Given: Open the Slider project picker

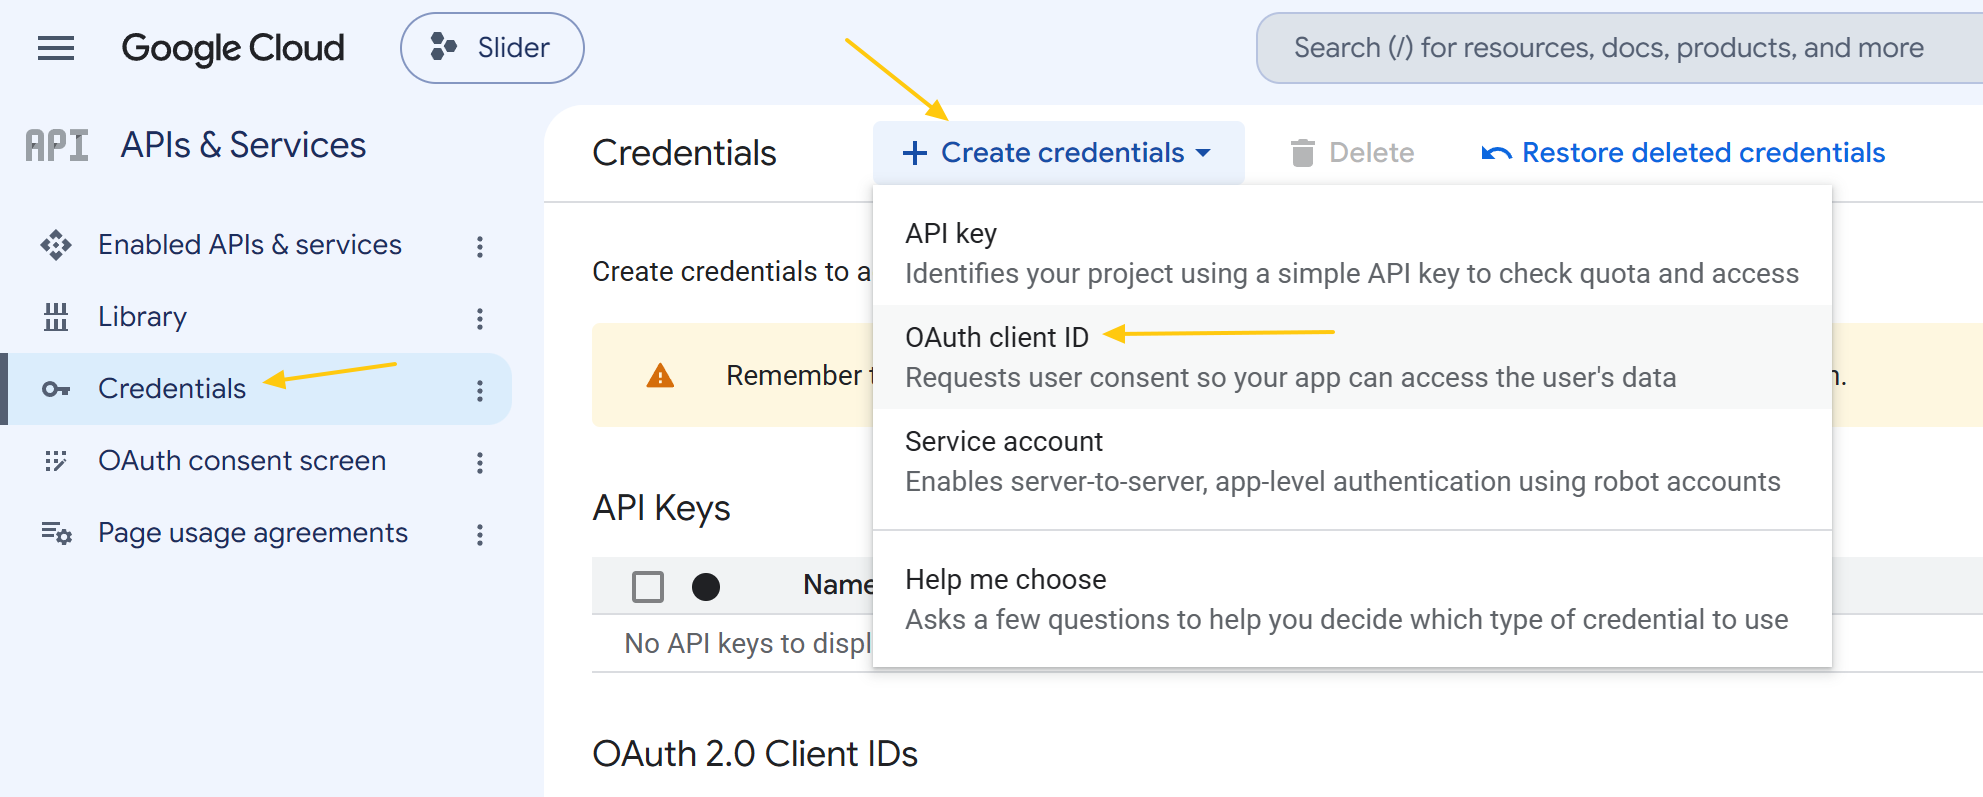Looking at the screenshot, I should (492, 48).
